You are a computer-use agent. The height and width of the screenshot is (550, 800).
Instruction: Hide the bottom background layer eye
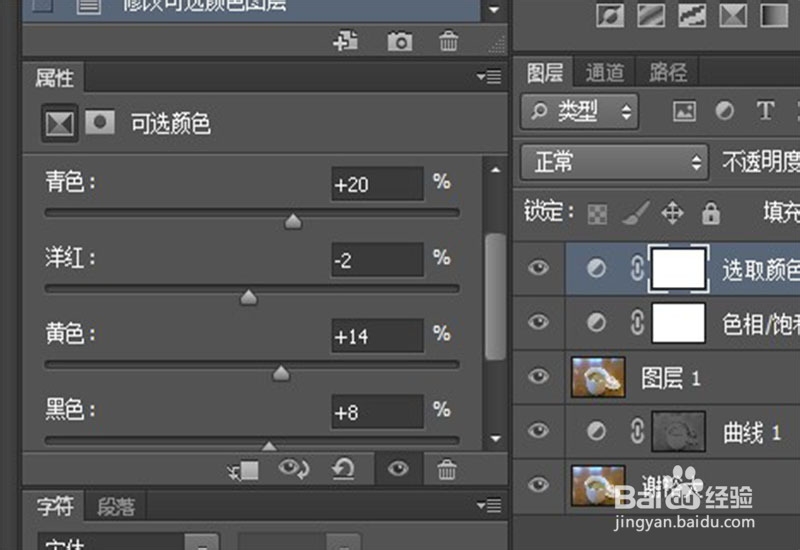(538, 485)
